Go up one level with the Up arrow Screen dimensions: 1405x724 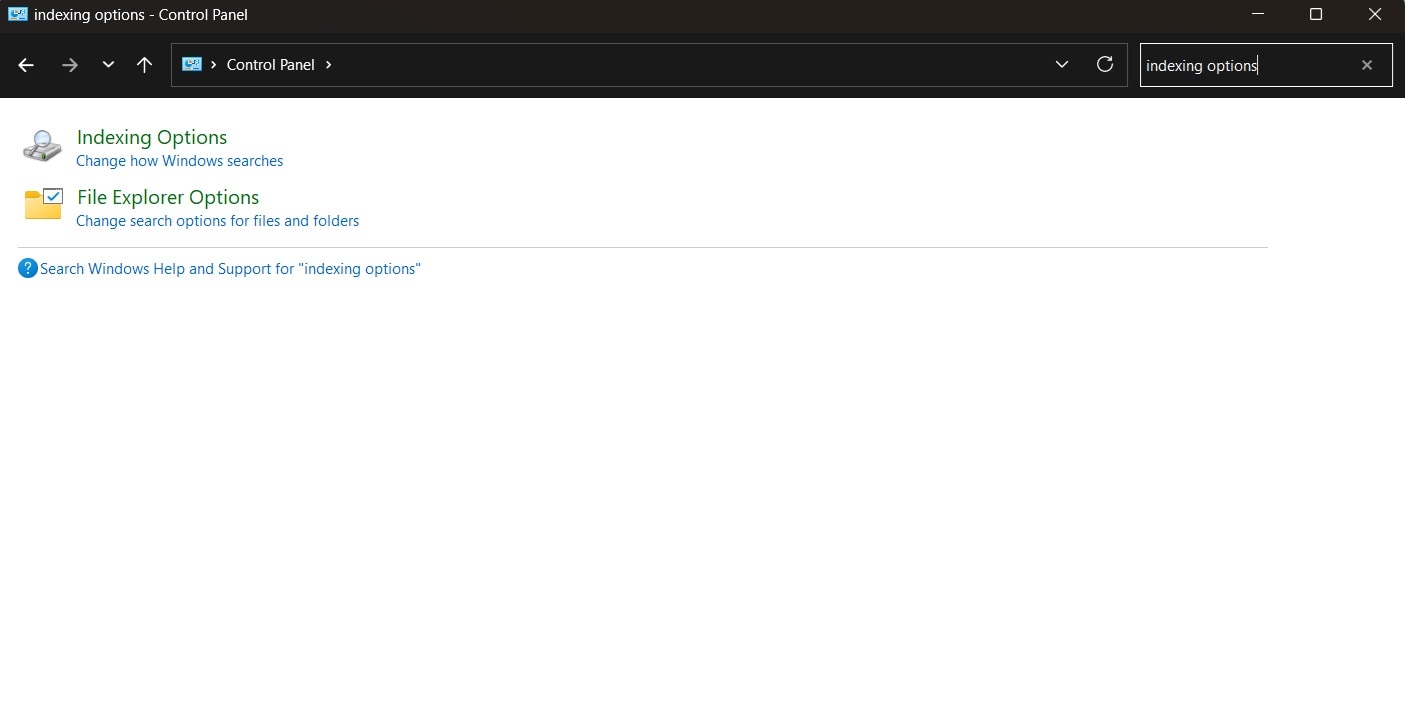(x=144, y=65)
